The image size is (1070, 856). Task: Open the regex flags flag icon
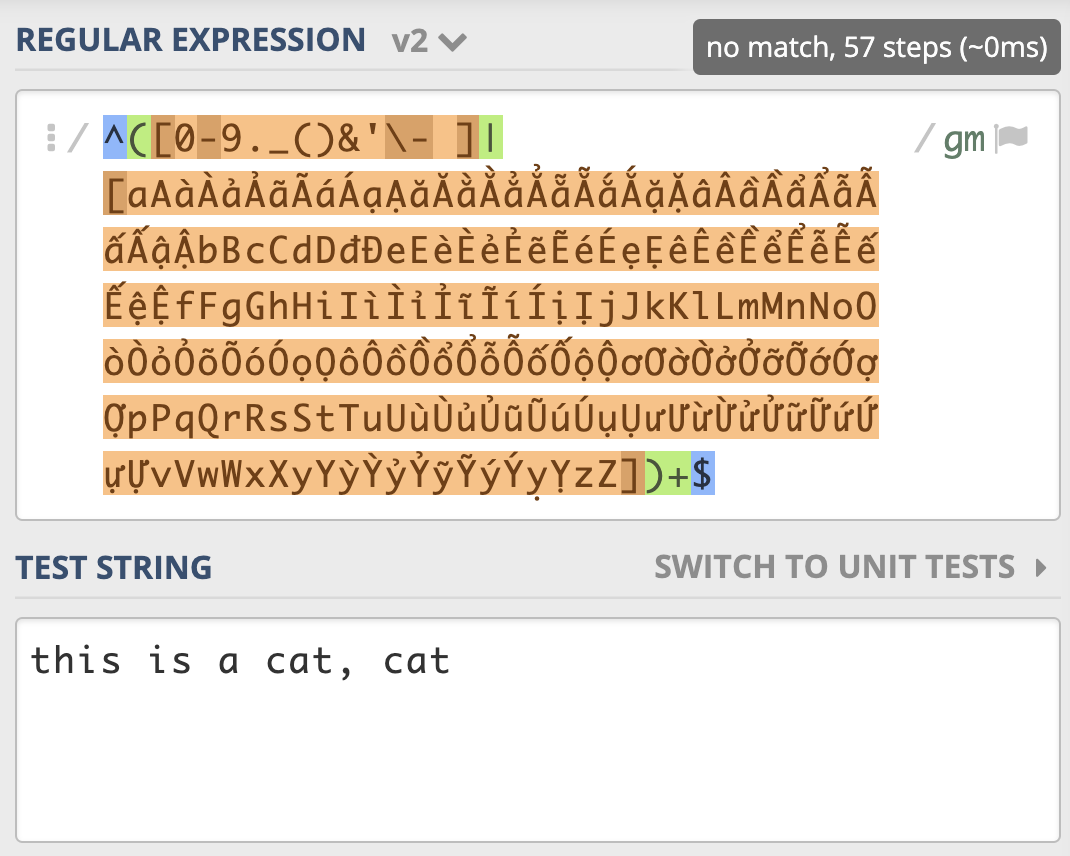tap(1011, 137)
